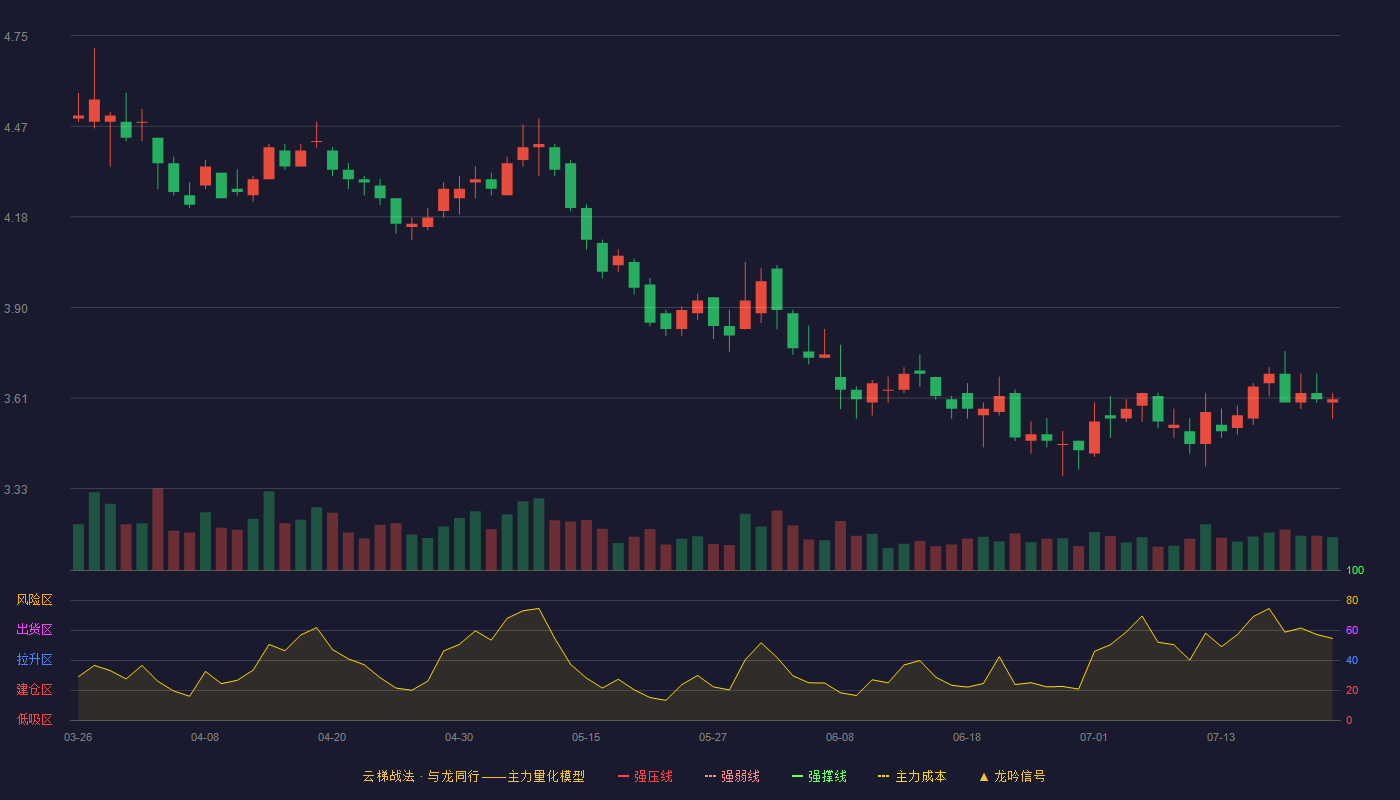This screenshot has width=1400, height=800.
Task: Click the 03-26 date axis label
Action: coord(78,737)
